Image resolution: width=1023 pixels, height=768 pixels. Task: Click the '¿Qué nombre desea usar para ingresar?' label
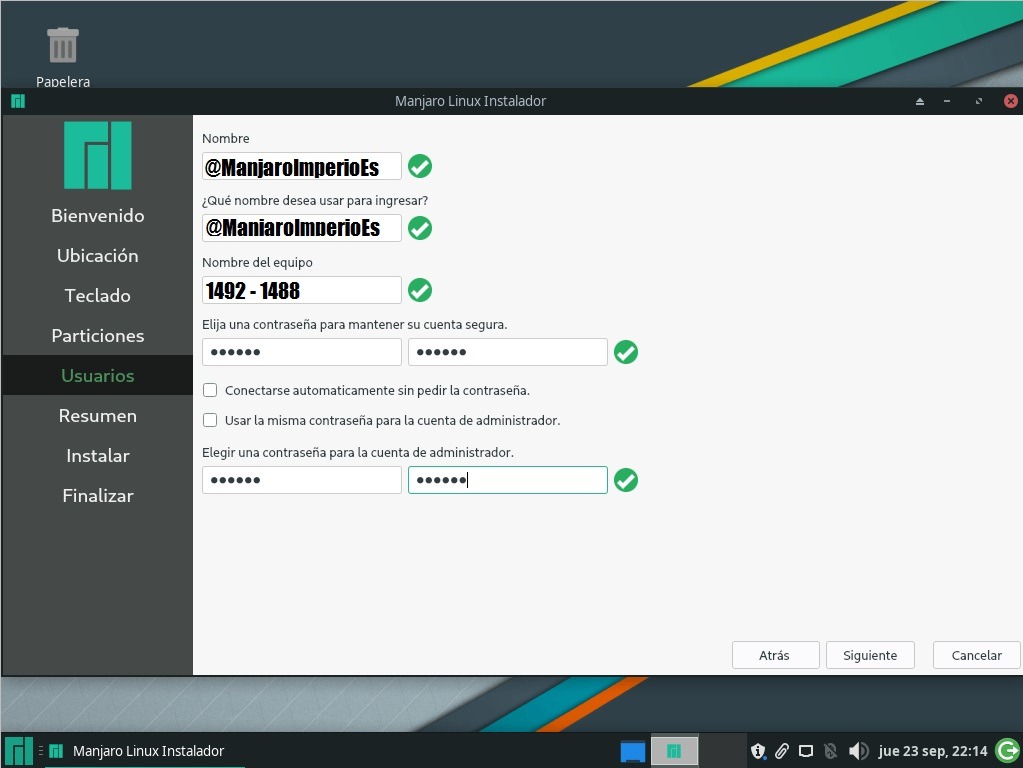click(315, 200)
